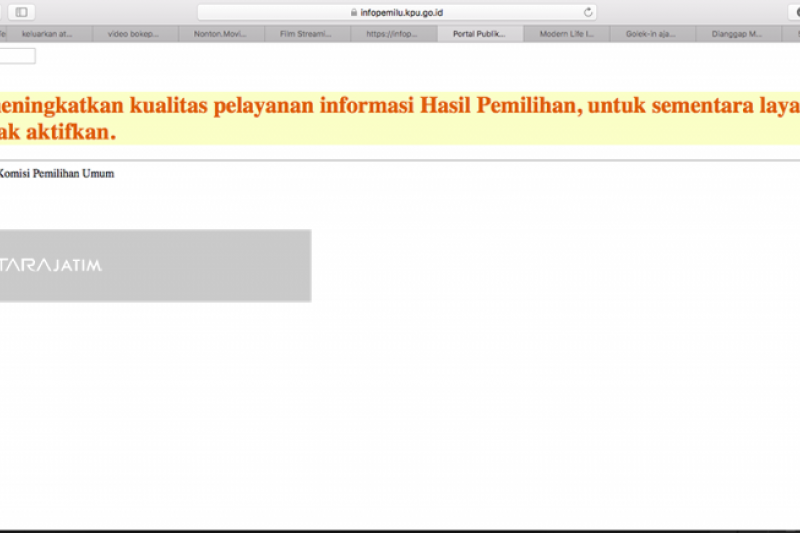Select the active 'Portal Publik...' tab

point(479,34)
